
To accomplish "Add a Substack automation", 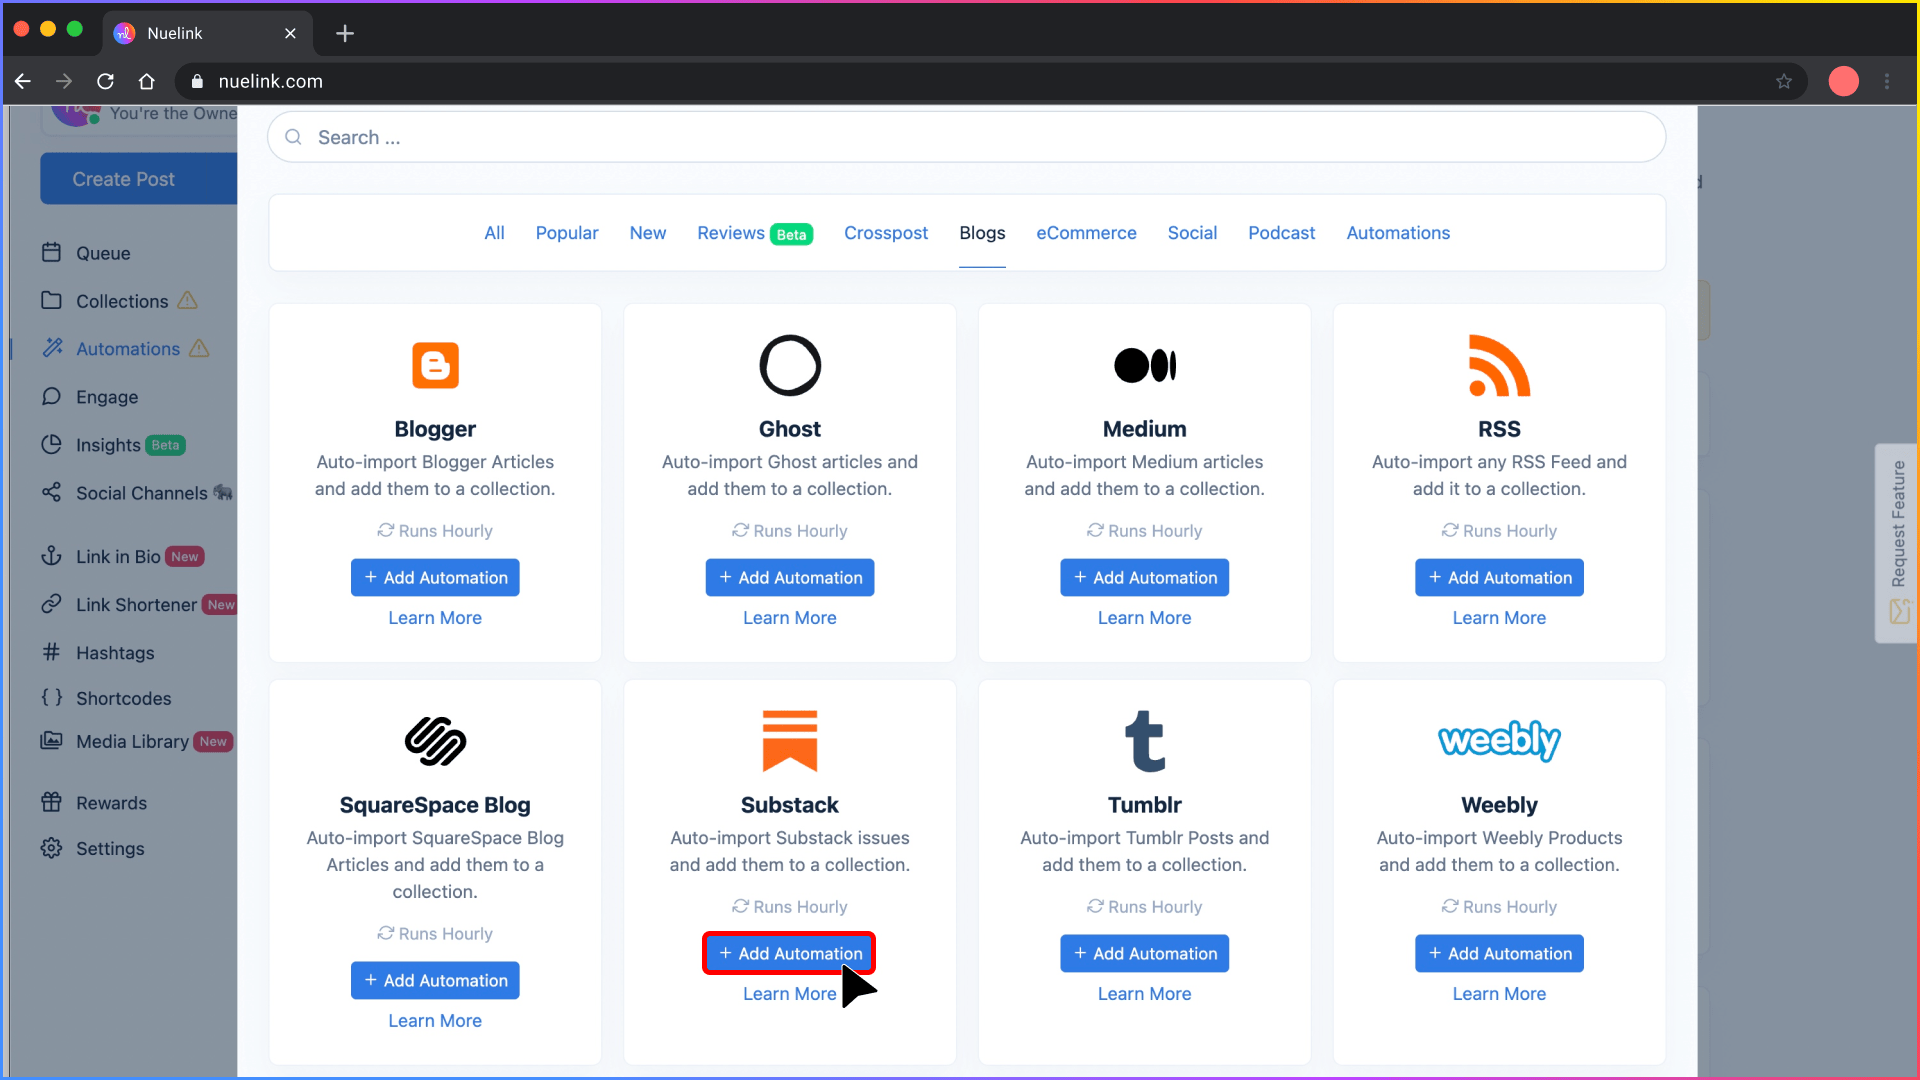I will (x=790, y=953).
